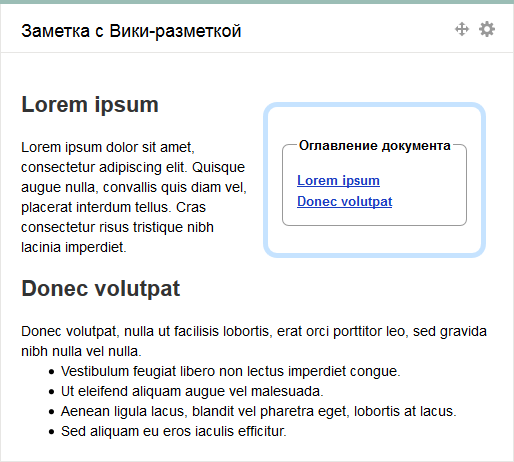Click the widget title Заметка с Вики-разметкой
514x462 pixels.
coord(131,31)
